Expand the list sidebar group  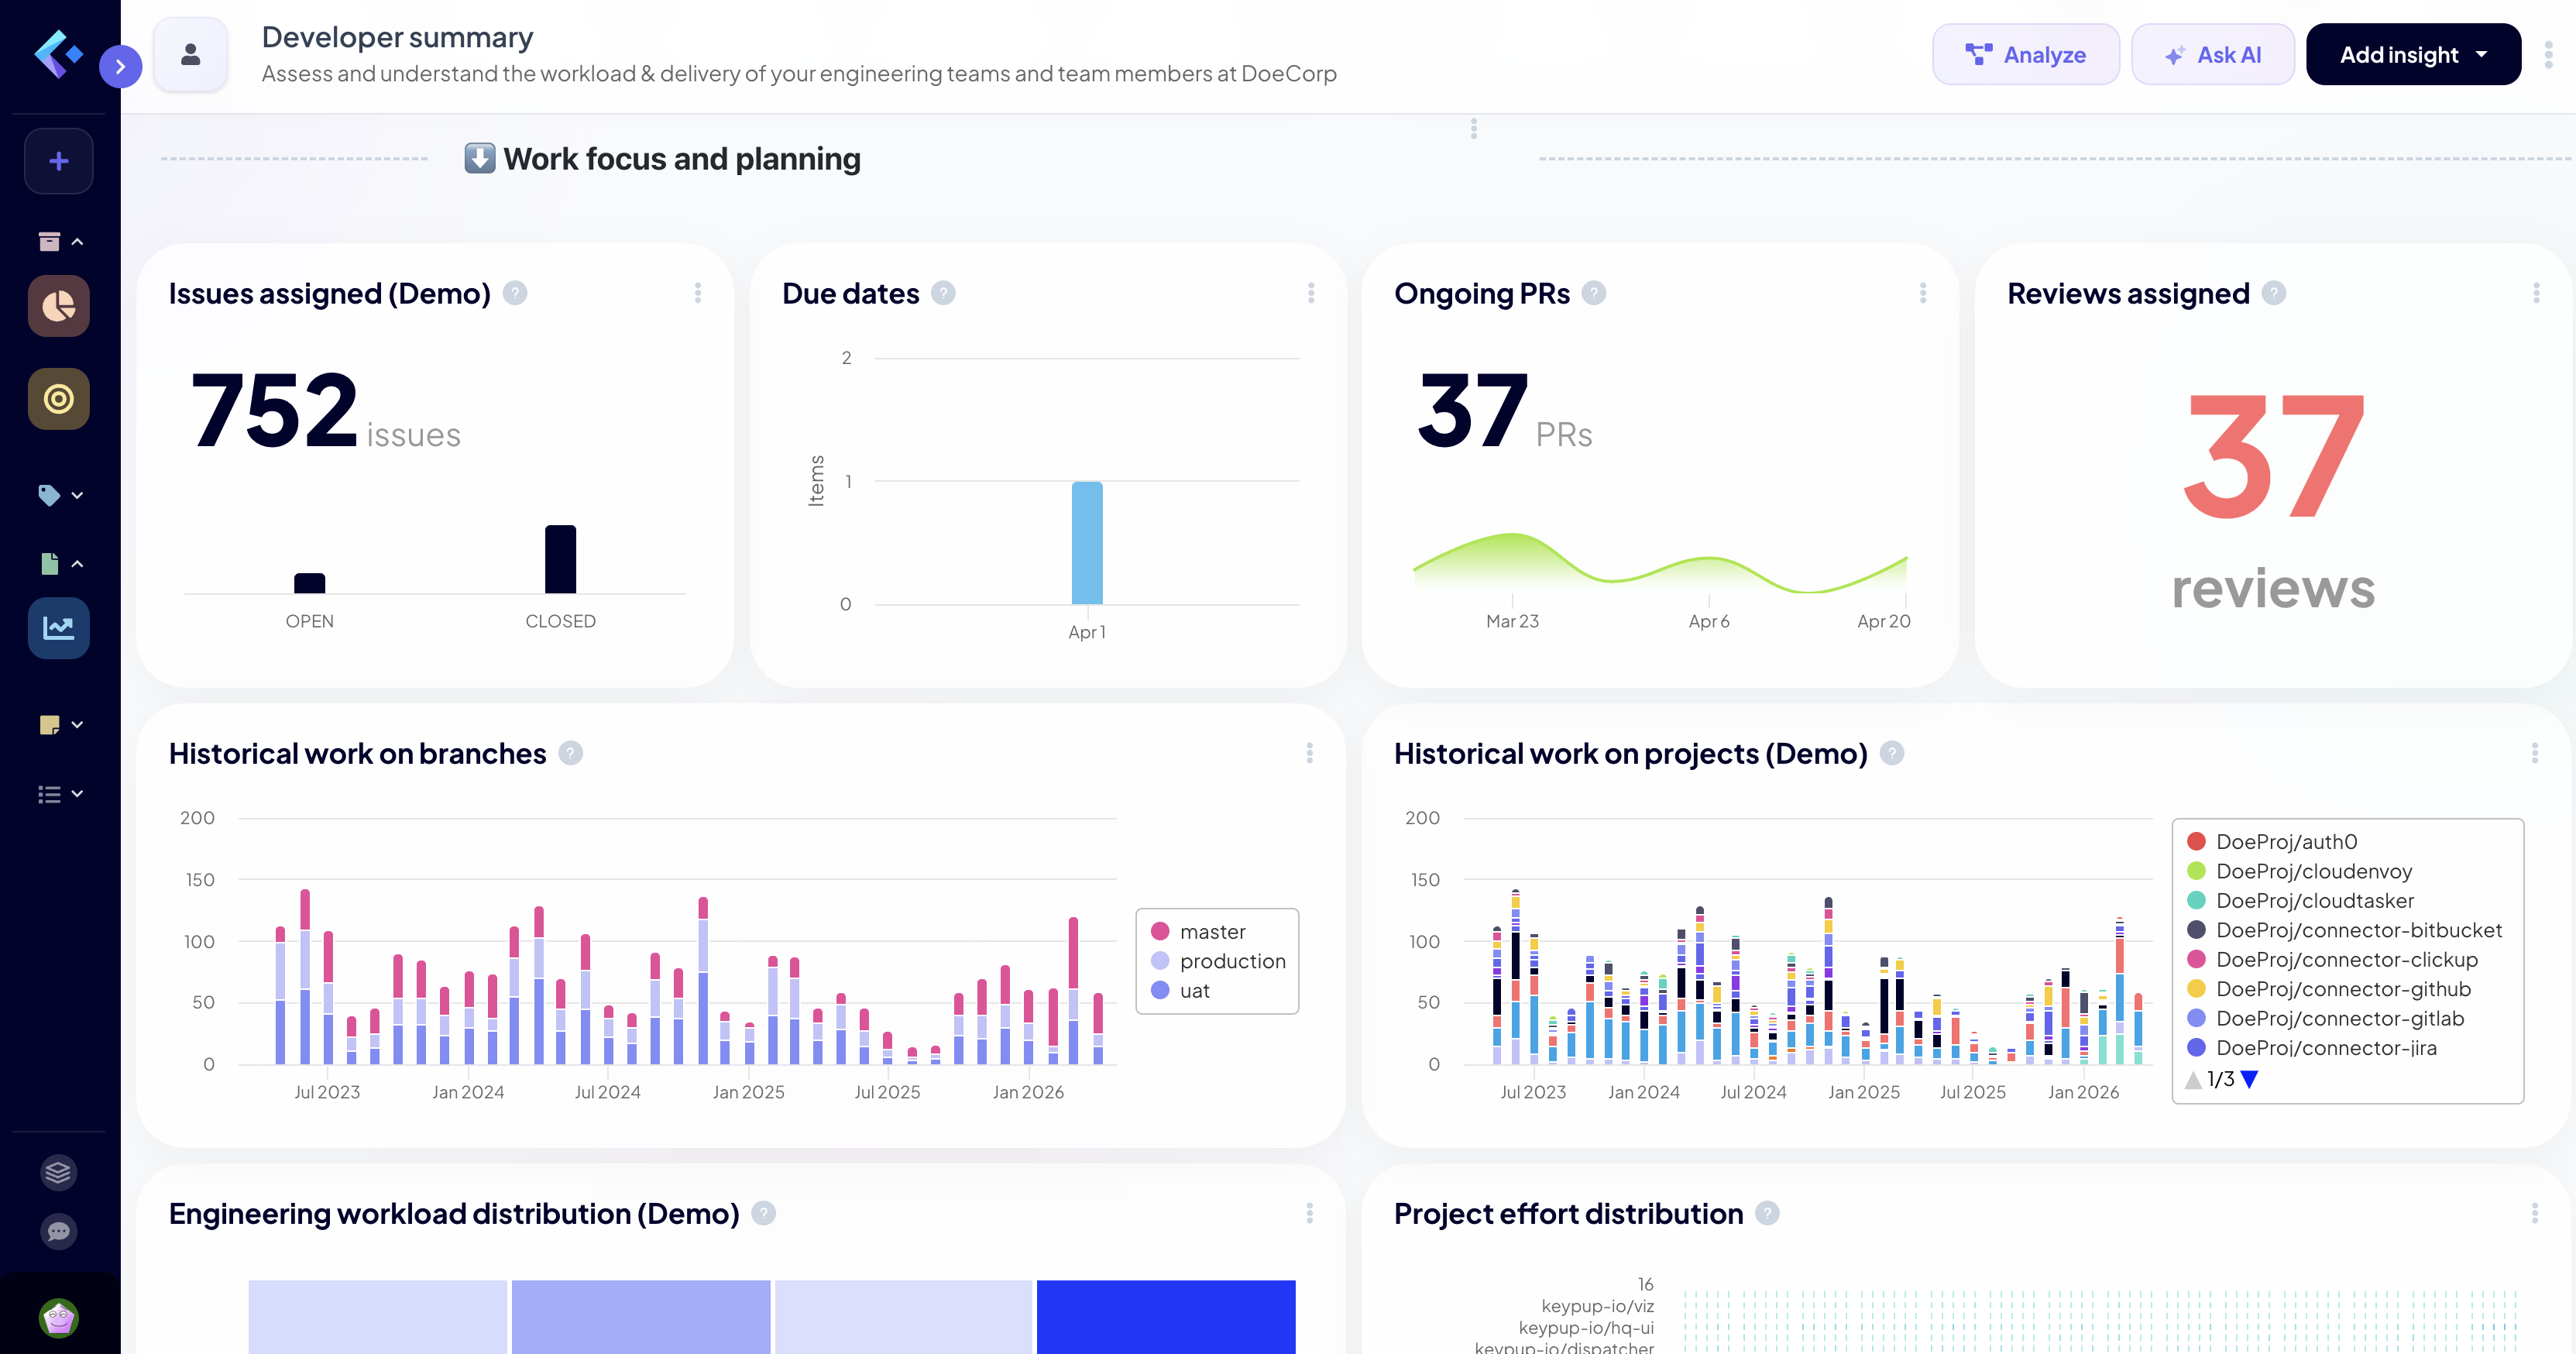tap(60, 794)
